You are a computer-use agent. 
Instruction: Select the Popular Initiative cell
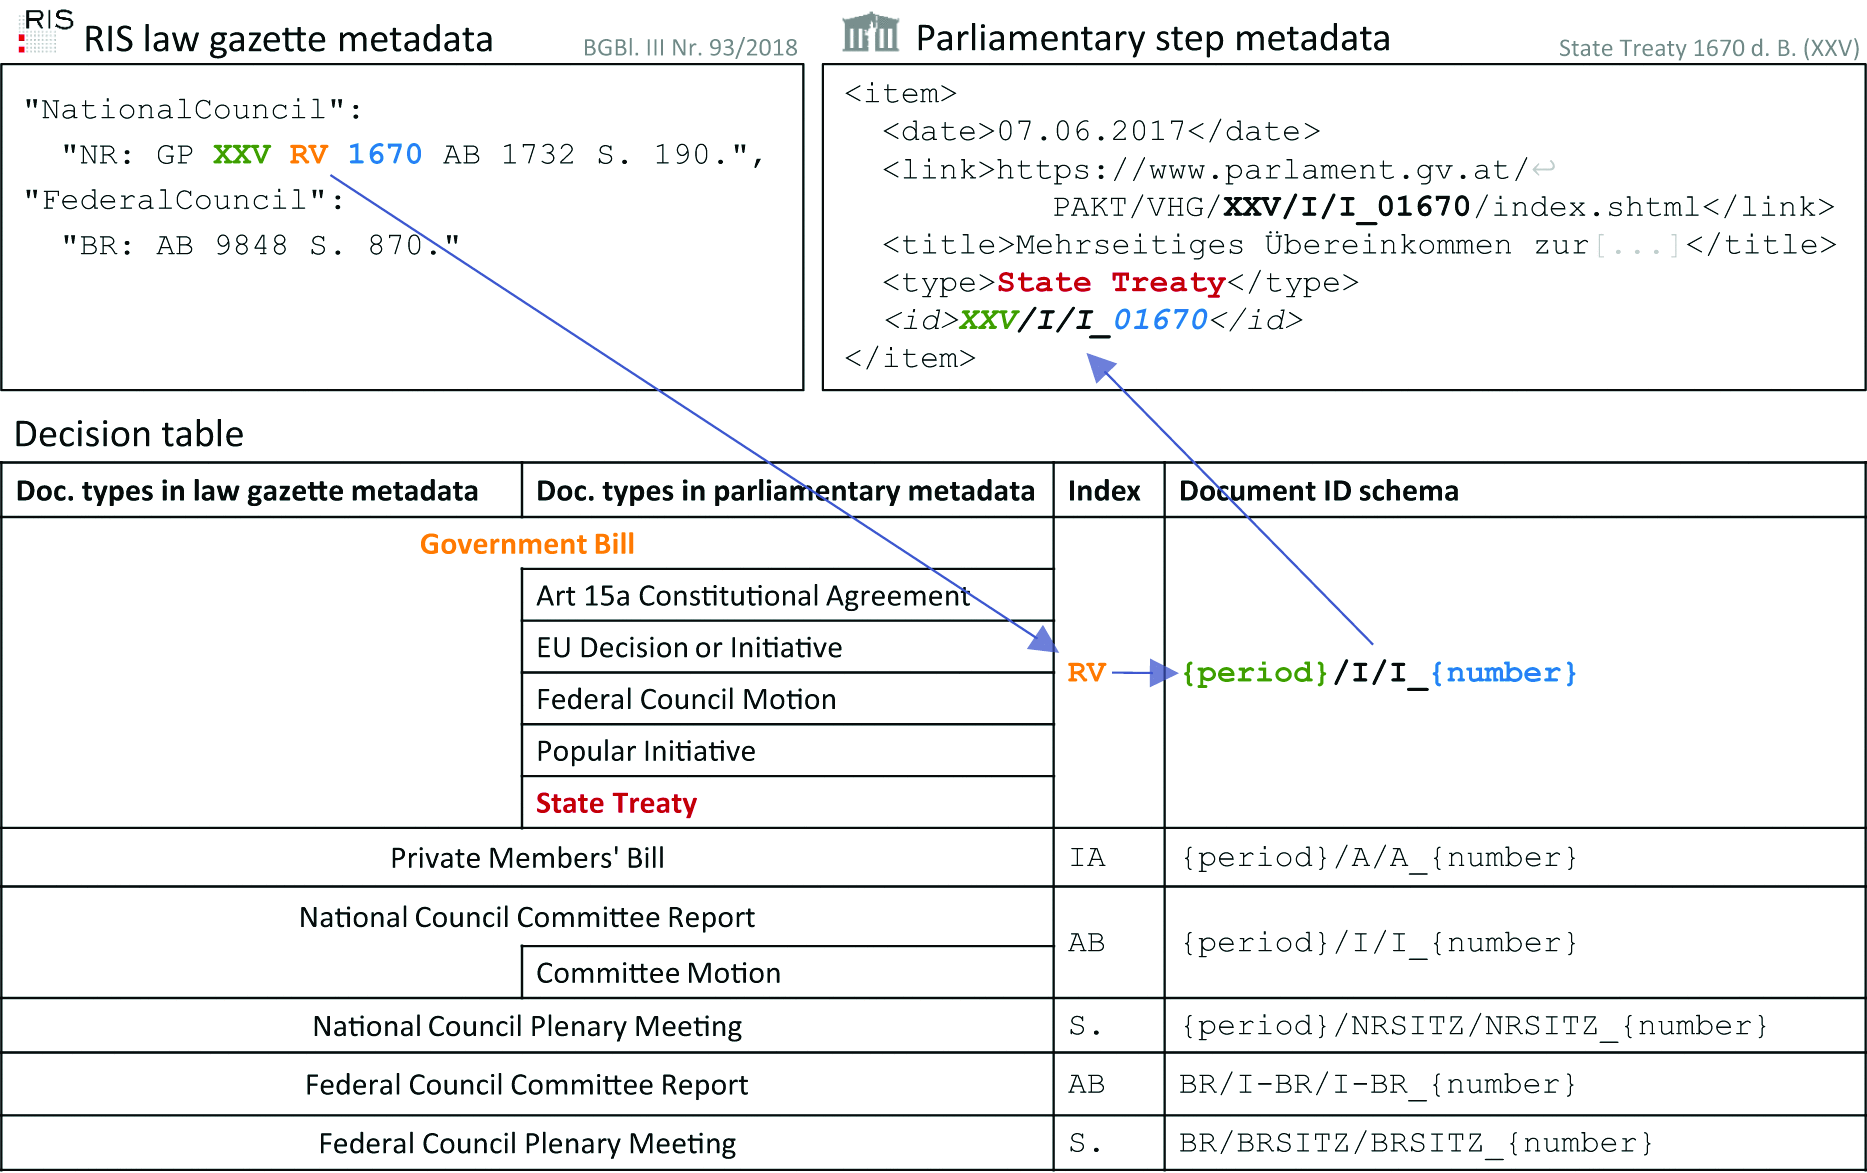pos(646,752)
